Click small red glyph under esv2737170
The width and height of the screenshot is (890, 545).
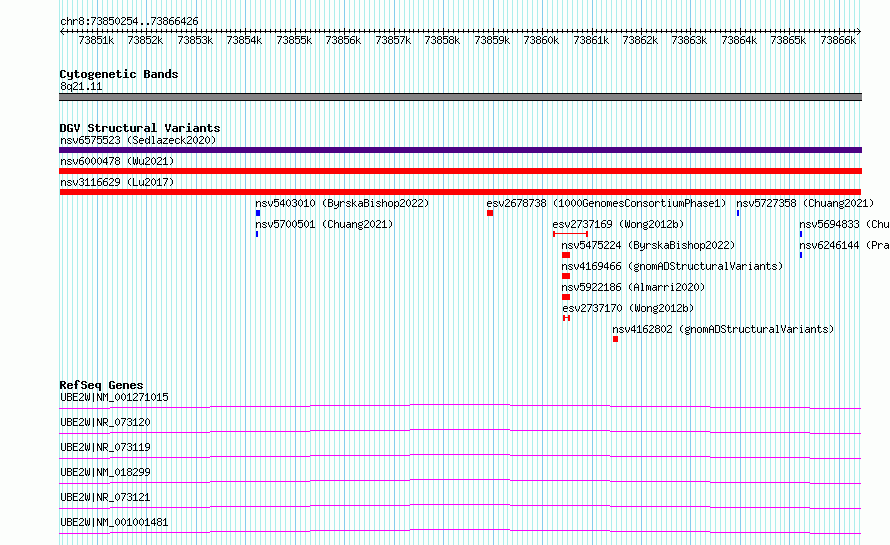click(x=566, y=318)
